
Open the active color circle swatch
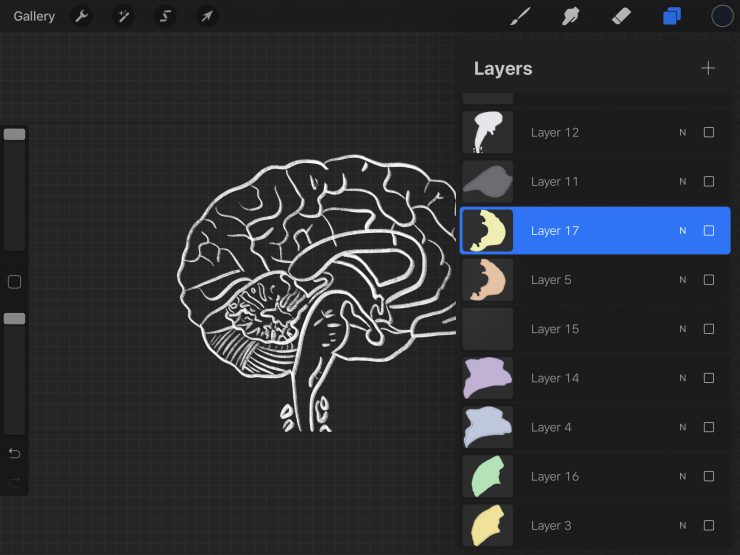pos(722,16)
